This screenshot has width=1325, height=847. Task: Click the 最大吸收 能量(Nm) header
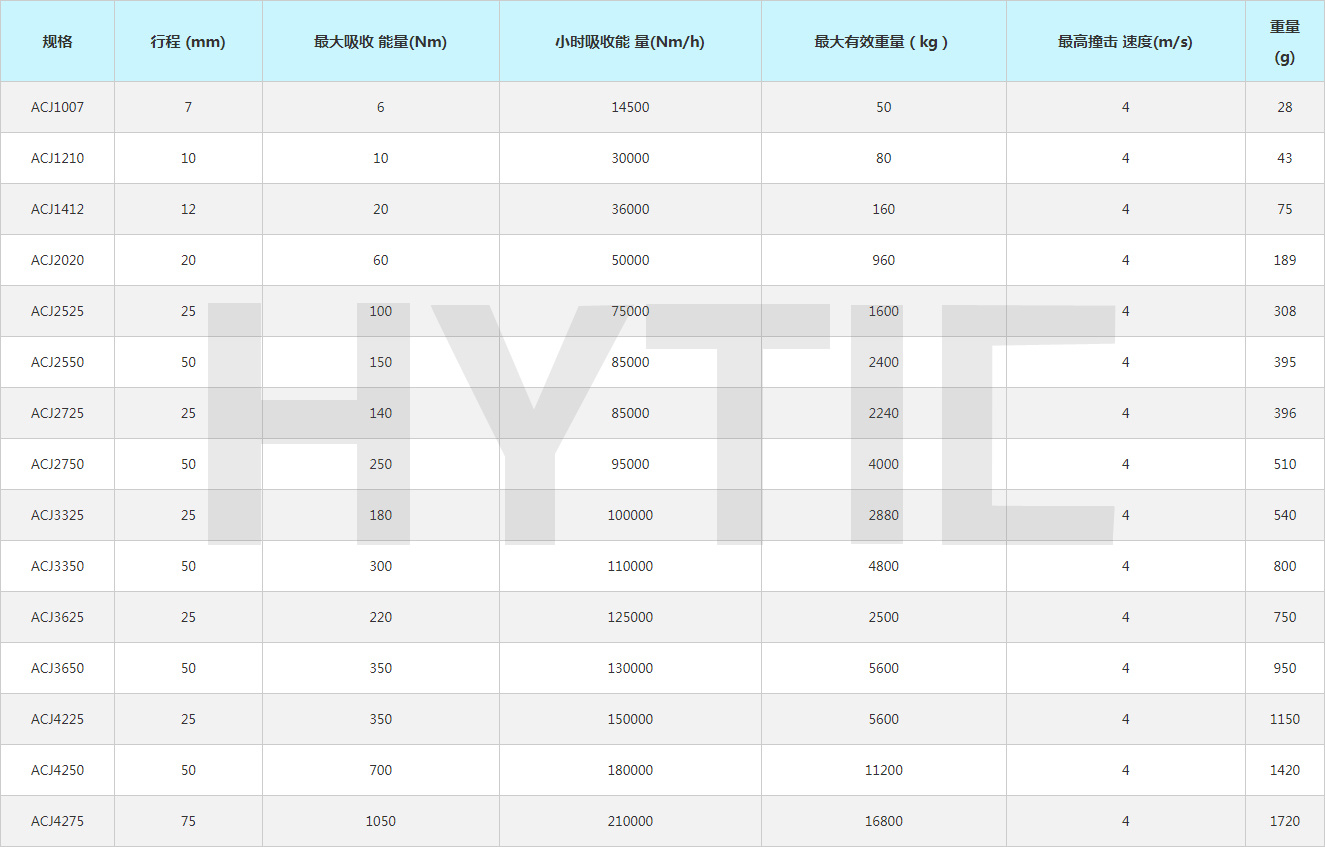click(x=381, y=42)
